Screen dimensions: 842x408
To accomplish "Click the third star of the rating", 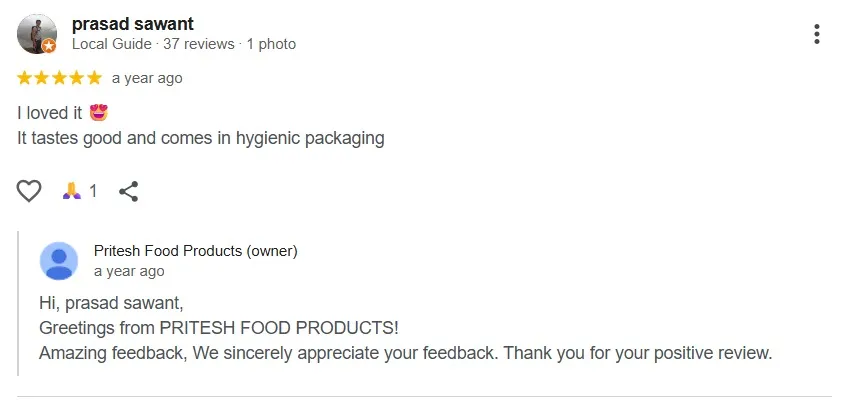I will [59, 78].
